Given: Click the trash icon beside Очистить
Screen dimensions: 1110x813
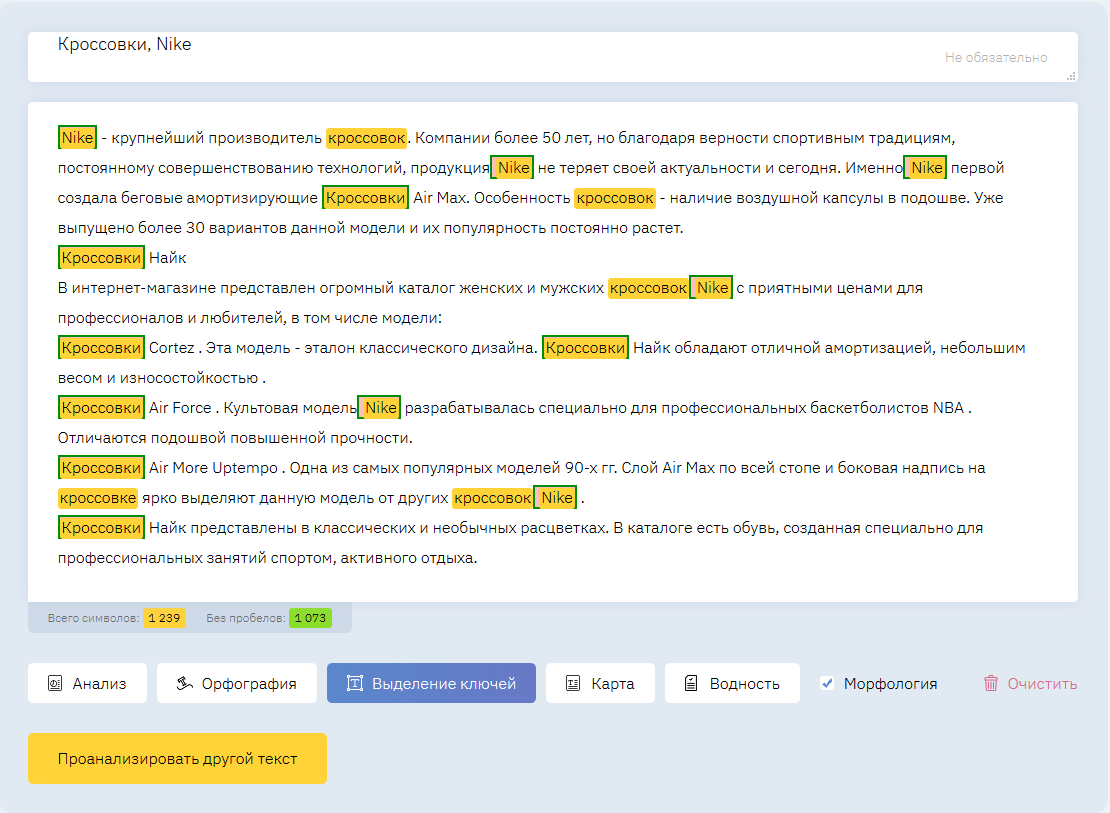Looking at the screenshot, I should tap(991, 684).
